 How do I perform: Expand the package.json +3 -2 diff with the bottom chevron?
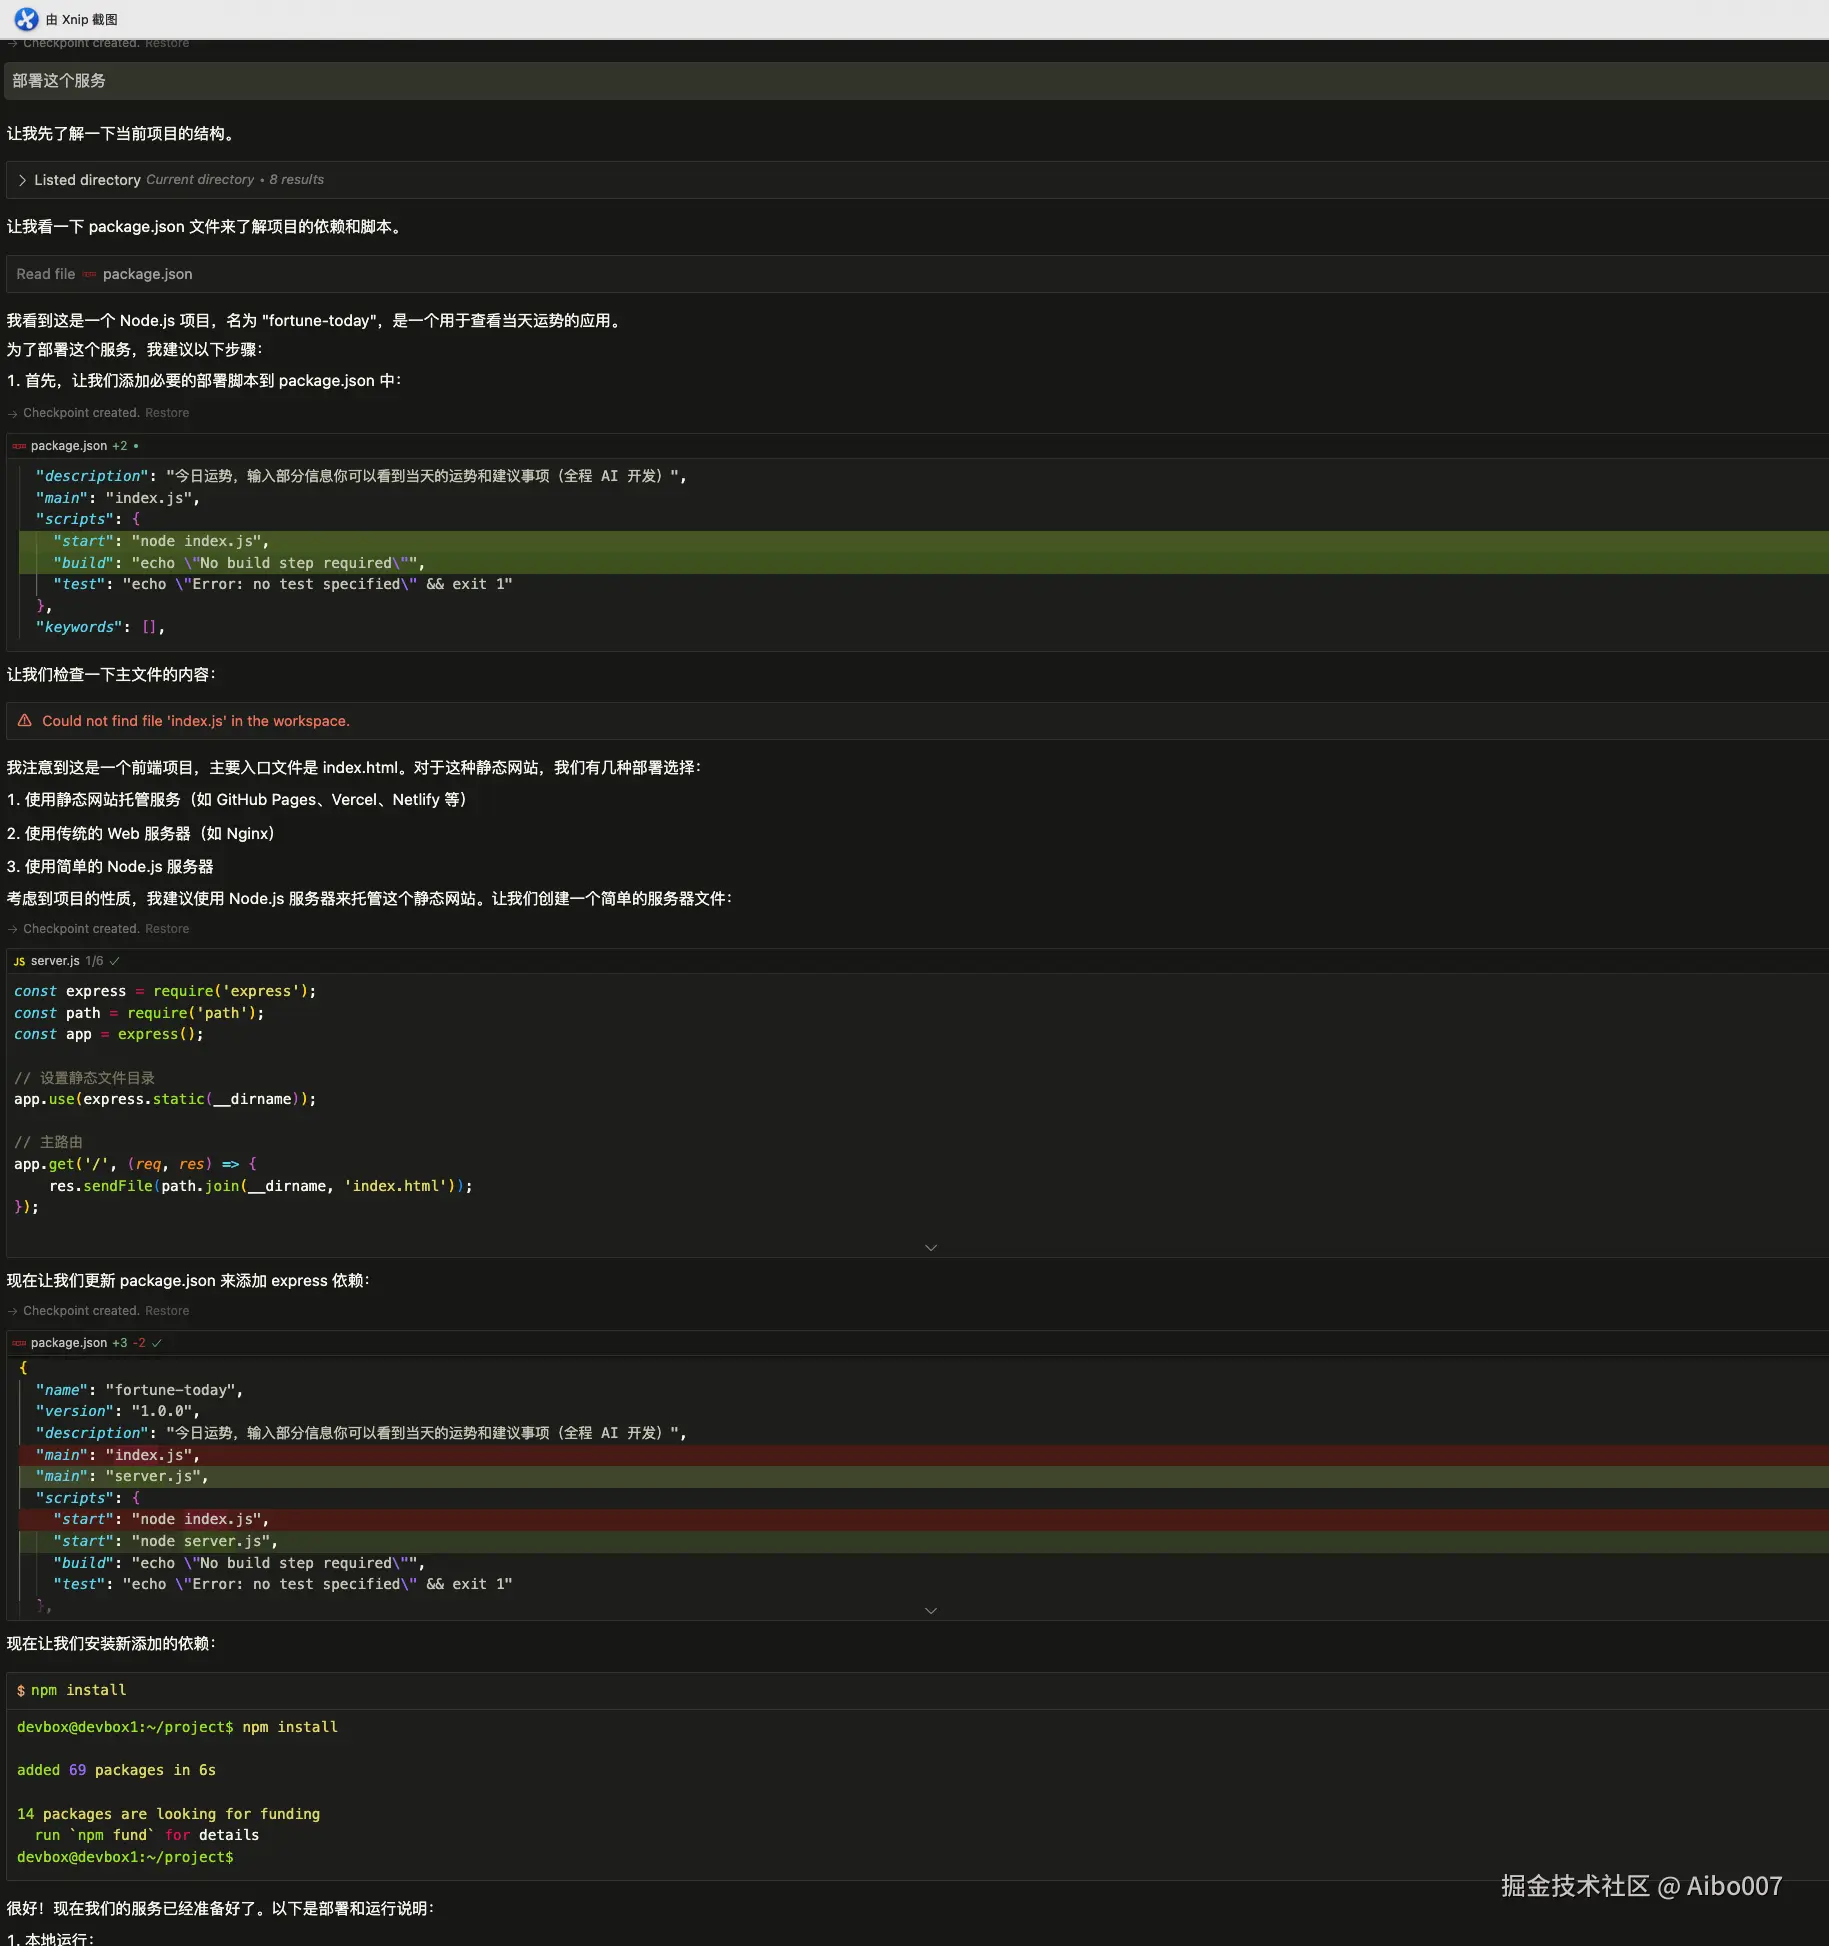pyautogui.click(x=931, y=1610)
